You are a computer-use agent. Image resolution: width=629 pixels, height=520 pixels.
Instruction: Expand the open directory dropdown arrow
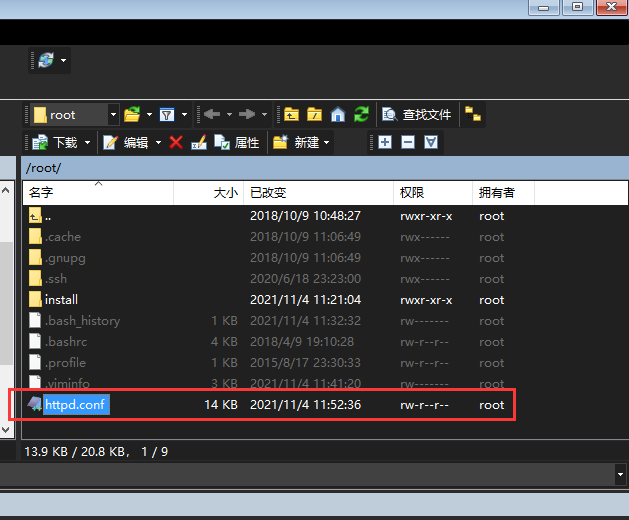click(149, 115)
